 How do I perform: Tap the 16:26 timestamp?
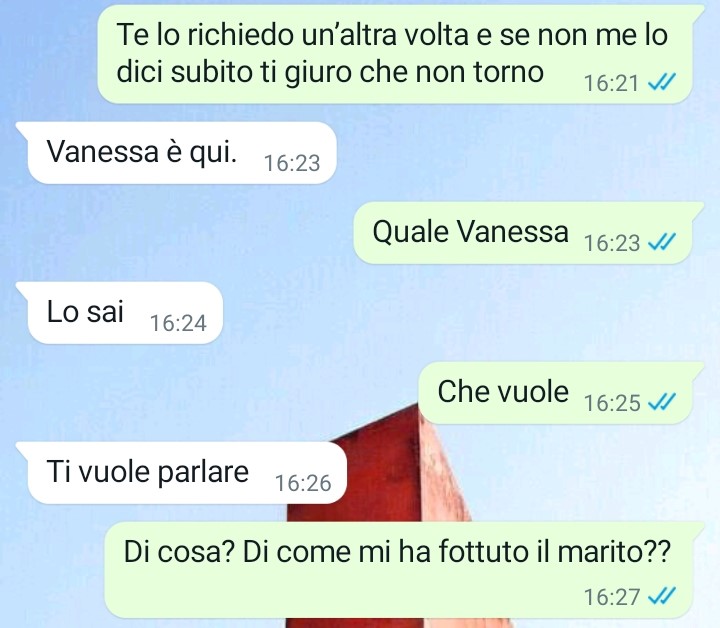coord(303,483)
